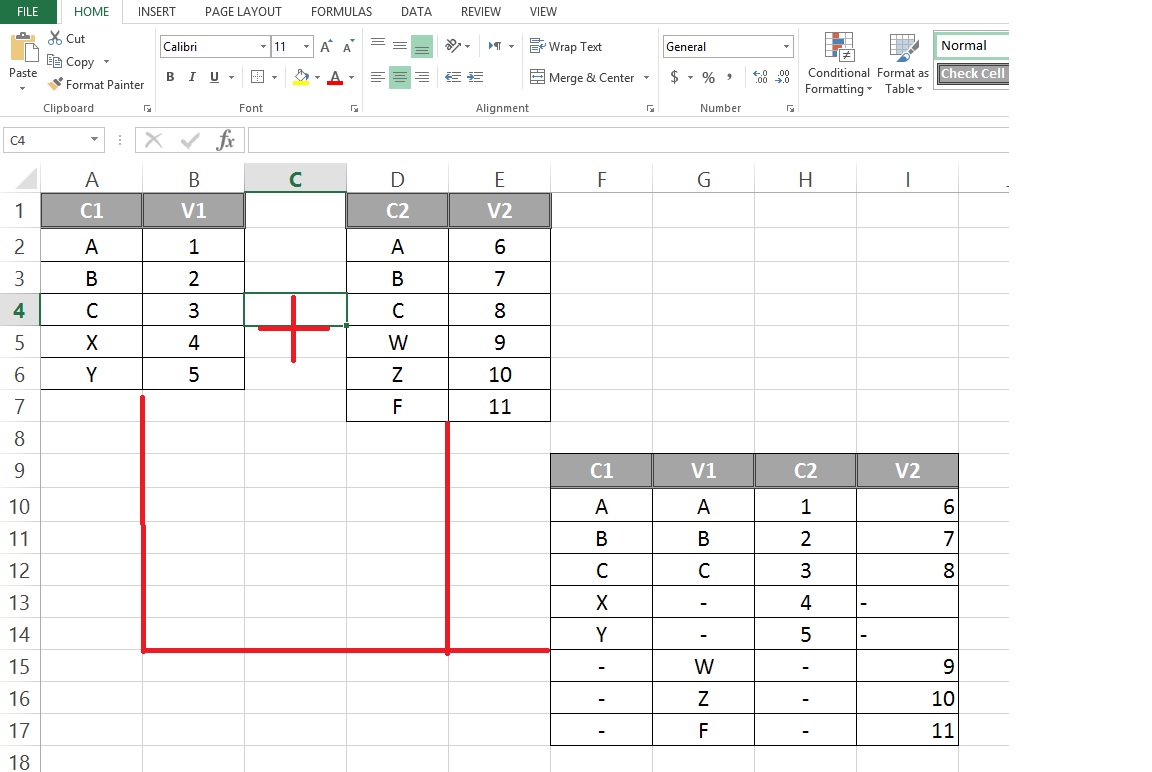Expand the General number format dropdown
1152x772 pixels.
tap(784, 46)
